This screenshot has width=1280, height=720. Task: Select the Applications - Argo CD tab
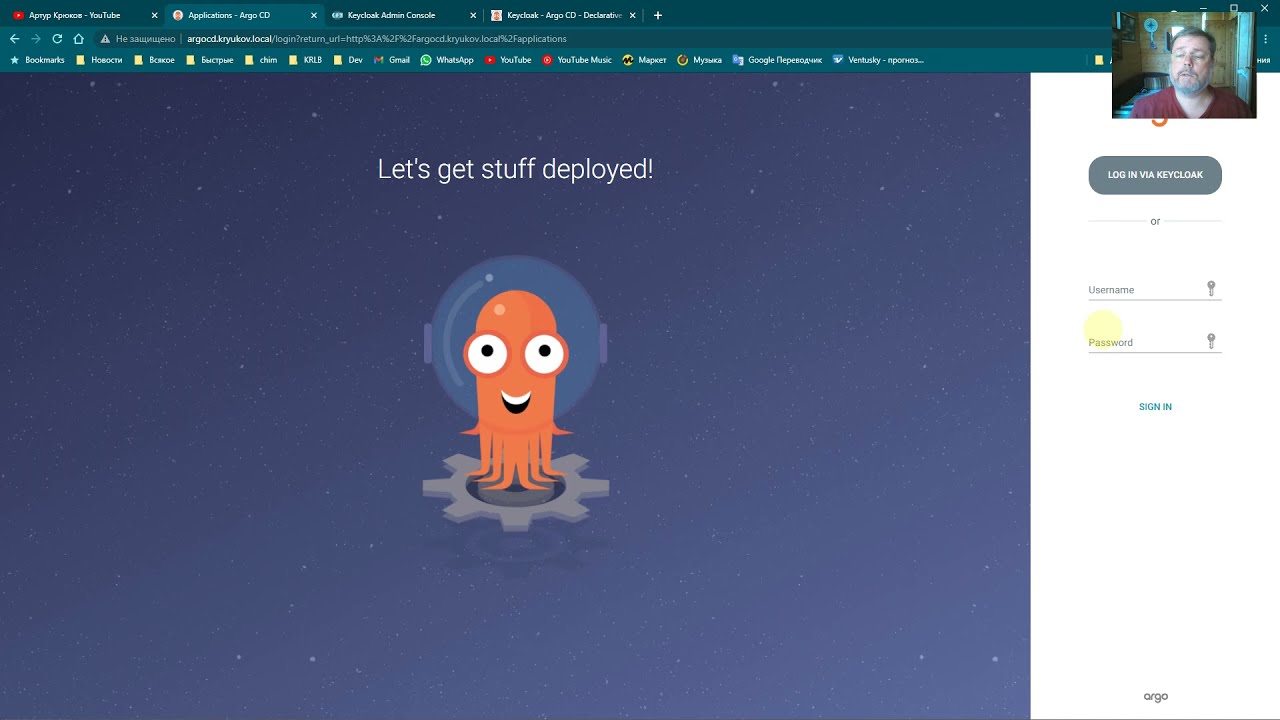pos(243,15)
